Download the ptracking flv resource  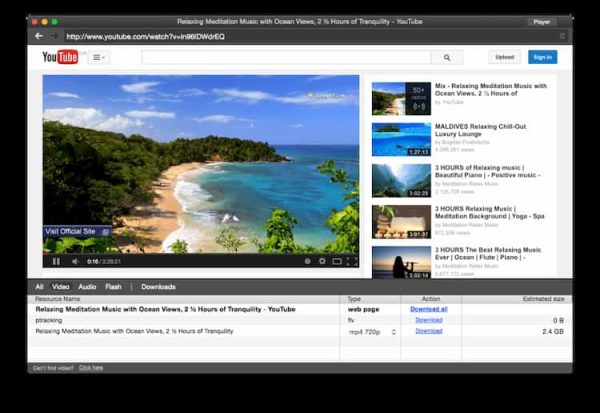tap(429, 320)
